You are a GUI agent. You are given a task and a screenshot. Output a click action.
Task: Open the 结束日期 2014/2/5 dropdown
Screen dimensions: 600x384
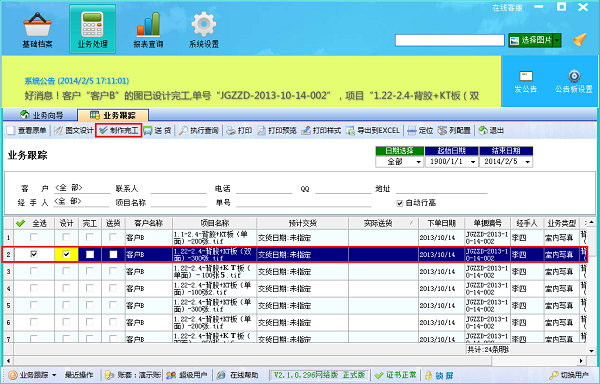[x=528, y=162]
